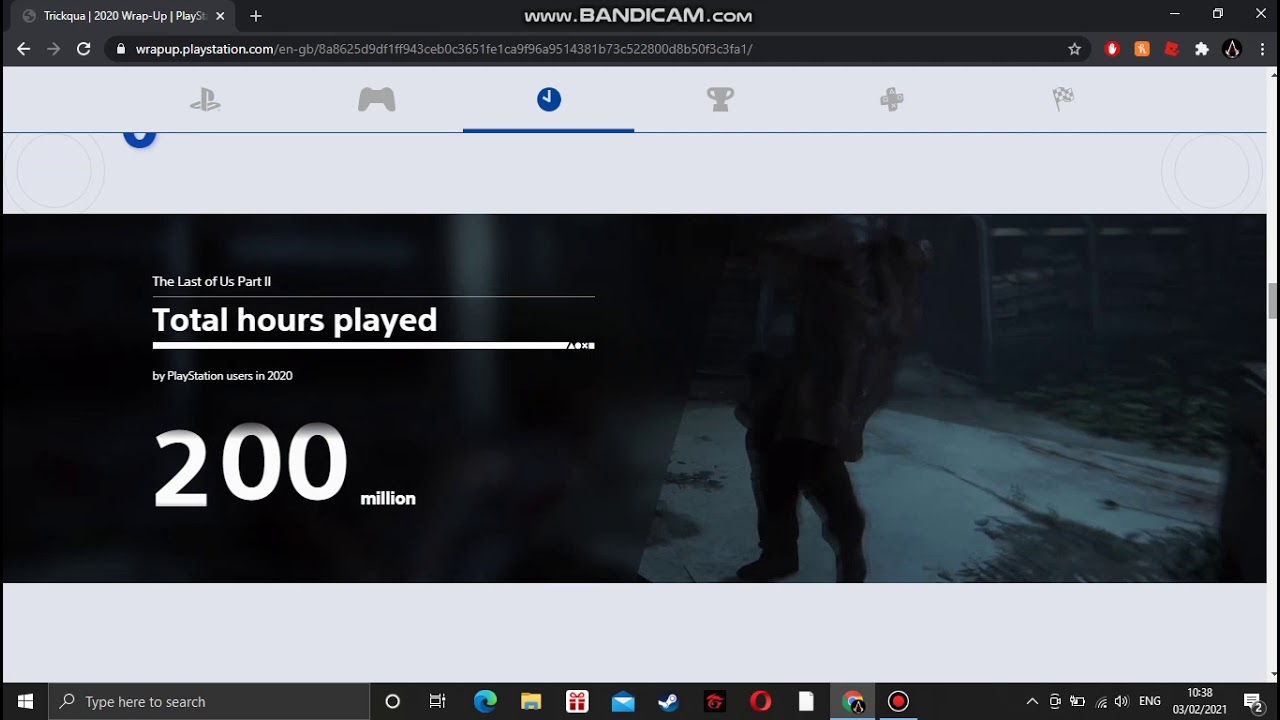This screenshot has width=1280, height=720.
Task: Go to the checkered flags finish tab
Action: [1063, 99]
